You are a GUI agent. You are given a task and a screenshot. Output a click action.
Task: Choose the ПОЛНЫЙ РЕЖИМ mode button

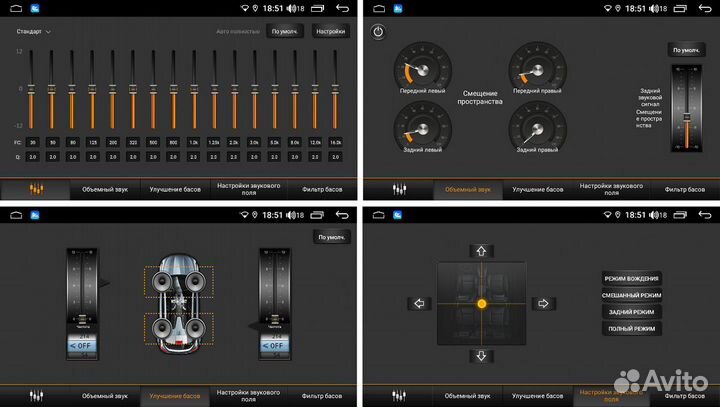click(632, 328)
